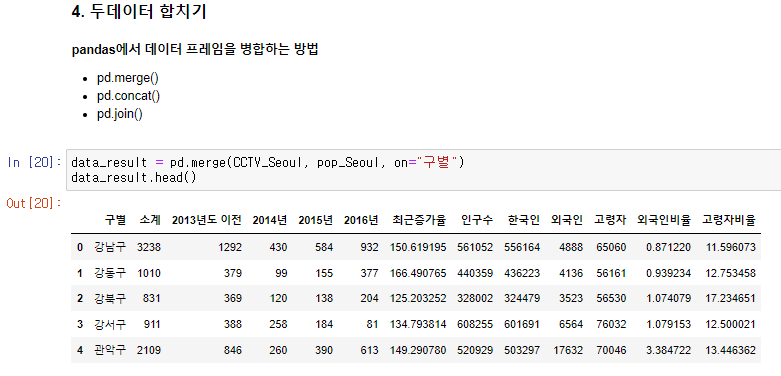
Task: Select the 고령자비율 column header
Action: point(729,220)
